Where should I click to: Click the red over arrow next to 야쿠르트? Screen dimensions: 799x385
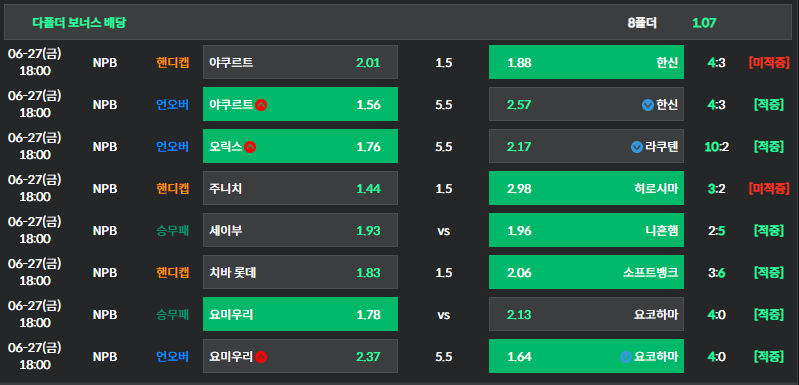click(x=261, y=105)
